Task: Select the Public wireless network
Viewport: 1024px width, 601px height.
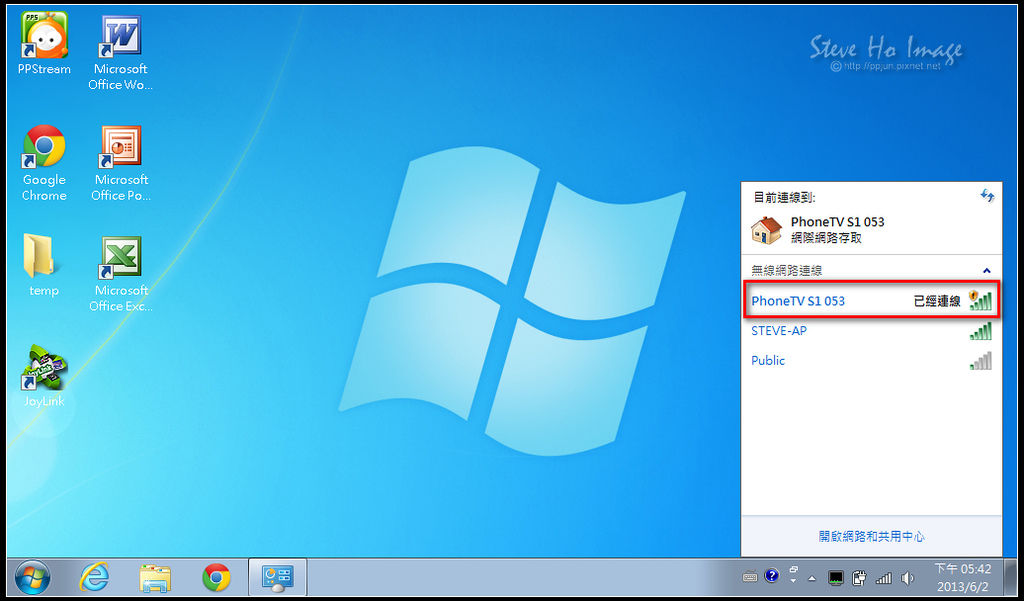Action: [872, 361]
